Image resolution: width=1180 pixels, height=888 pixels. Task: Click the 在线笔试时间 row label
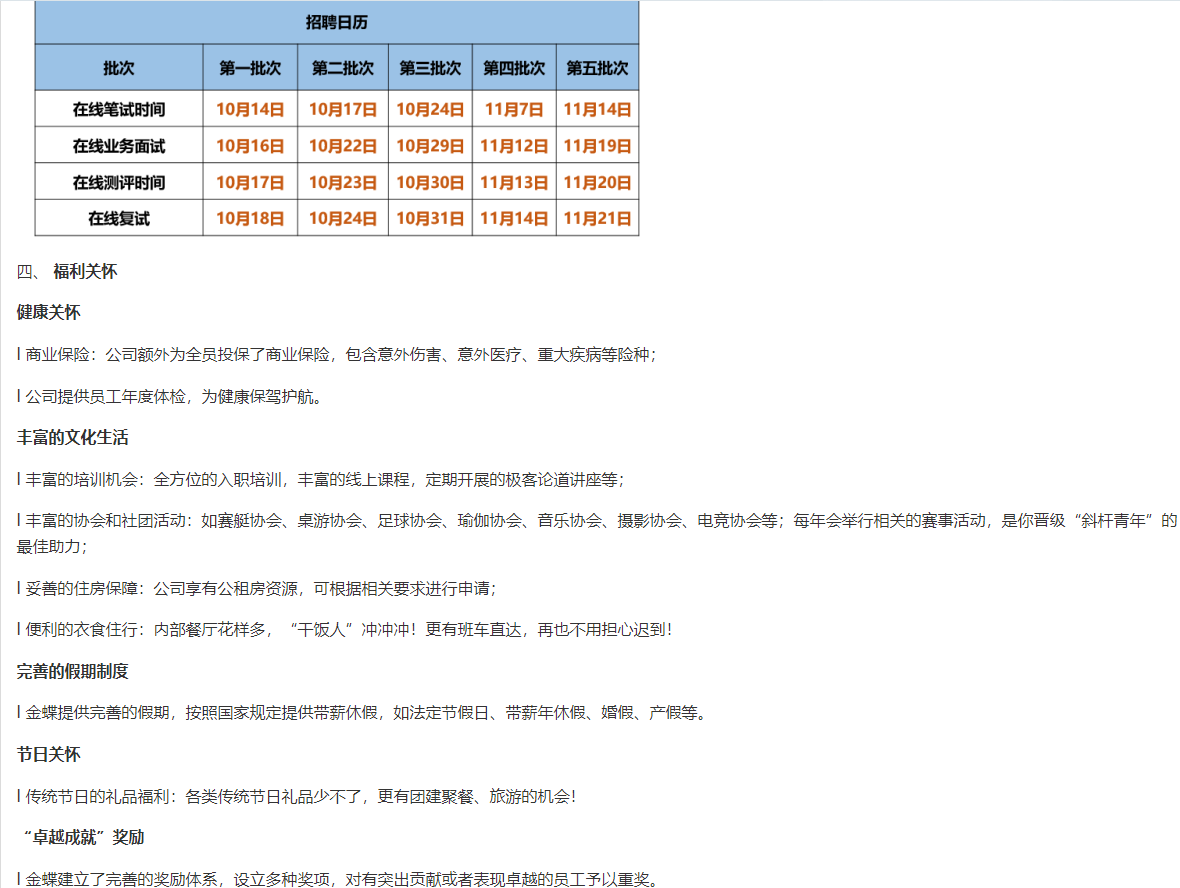click(118, 109)
